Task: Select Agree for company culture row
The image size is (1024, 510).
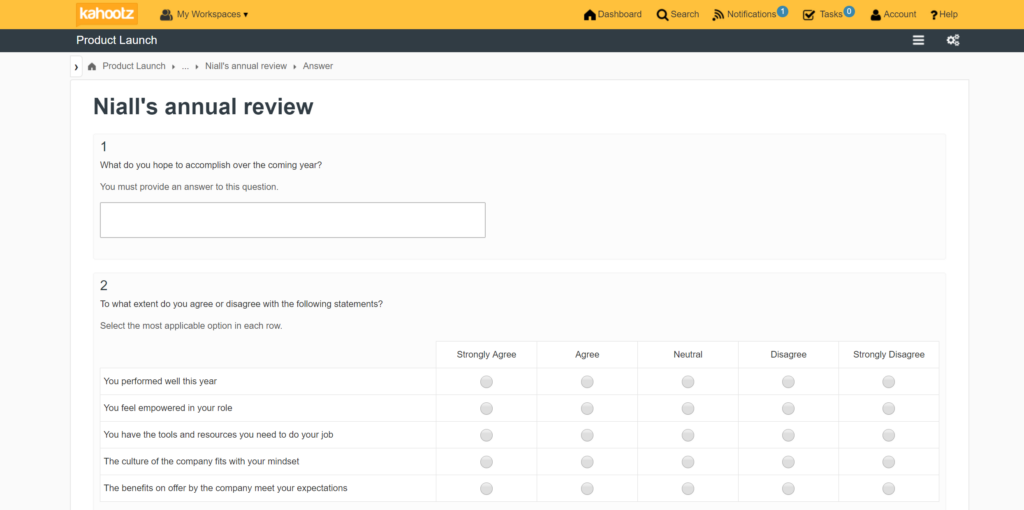Action: tap(587, 462)
